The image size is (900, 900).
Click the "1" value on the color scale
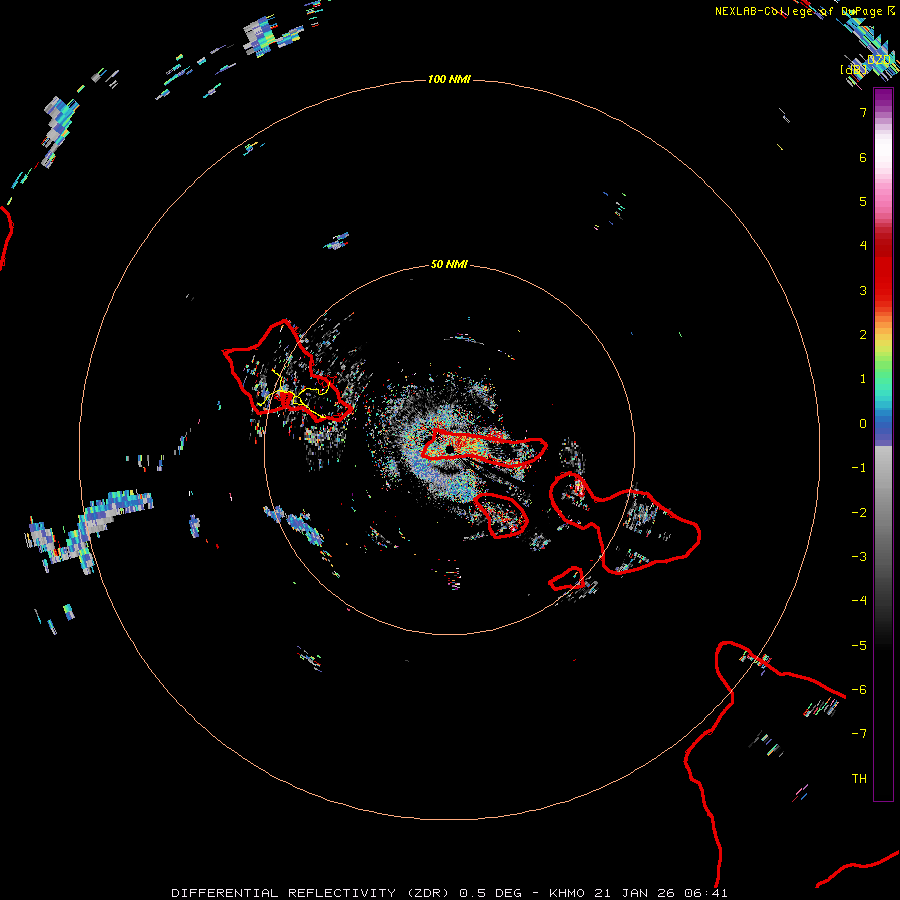click(x=863, y=379)
